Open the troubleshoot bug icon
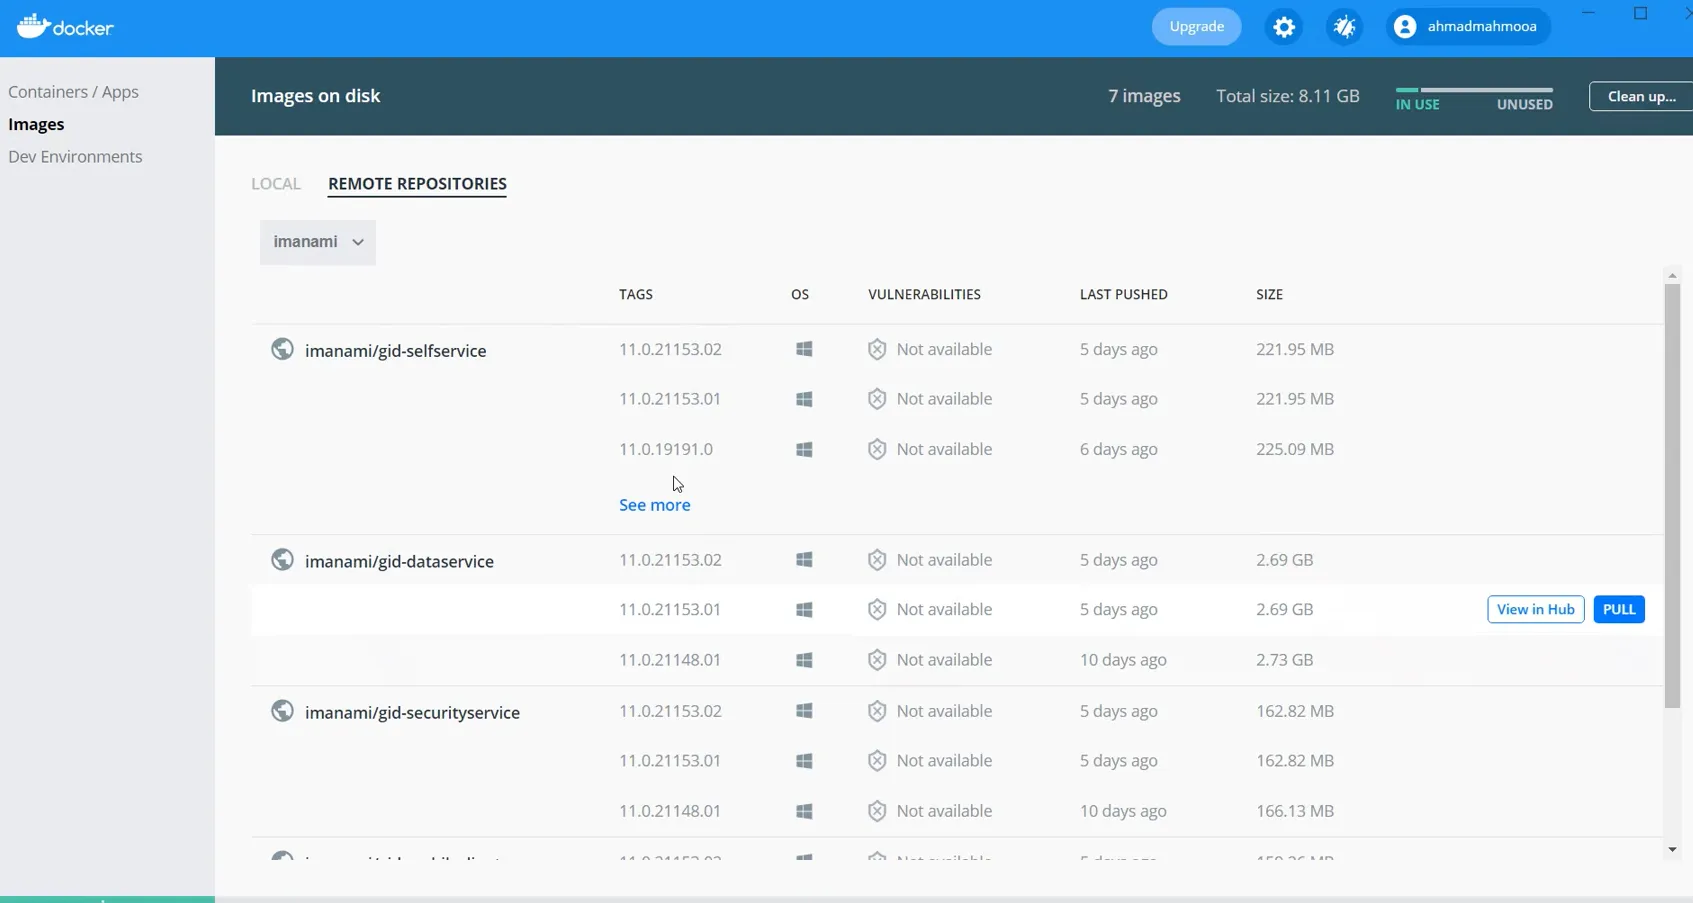 1344,27
